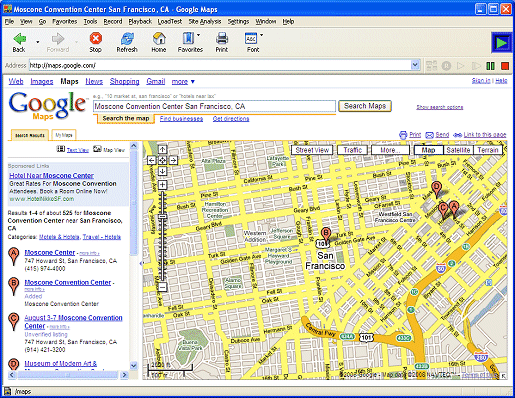The image size is (515, 398).
Task: Open the More... map options
Action: click(390, 150)
